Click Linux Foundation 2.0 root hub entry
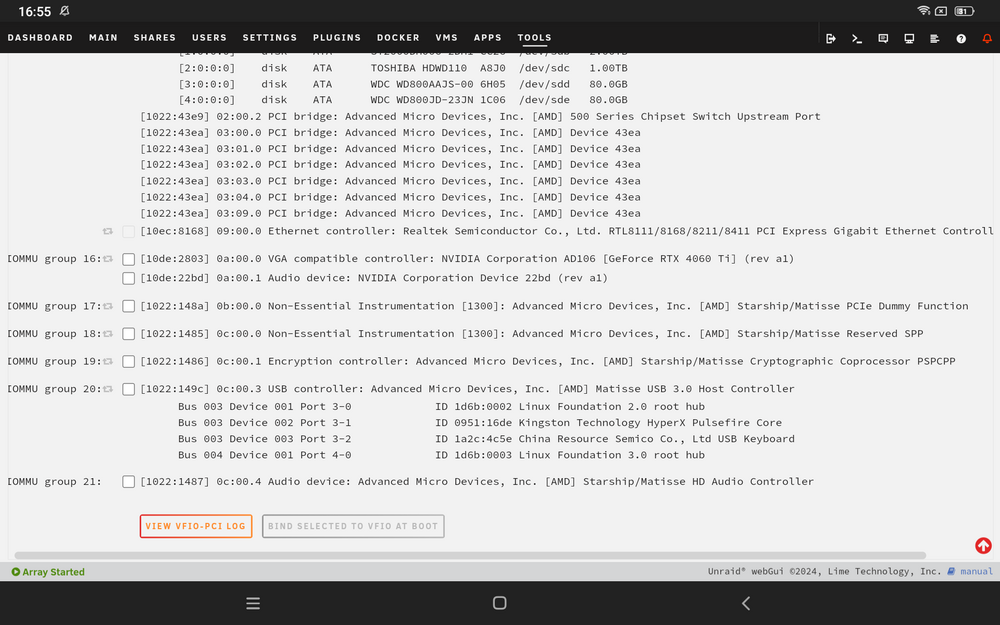 [x=441, y=407]
